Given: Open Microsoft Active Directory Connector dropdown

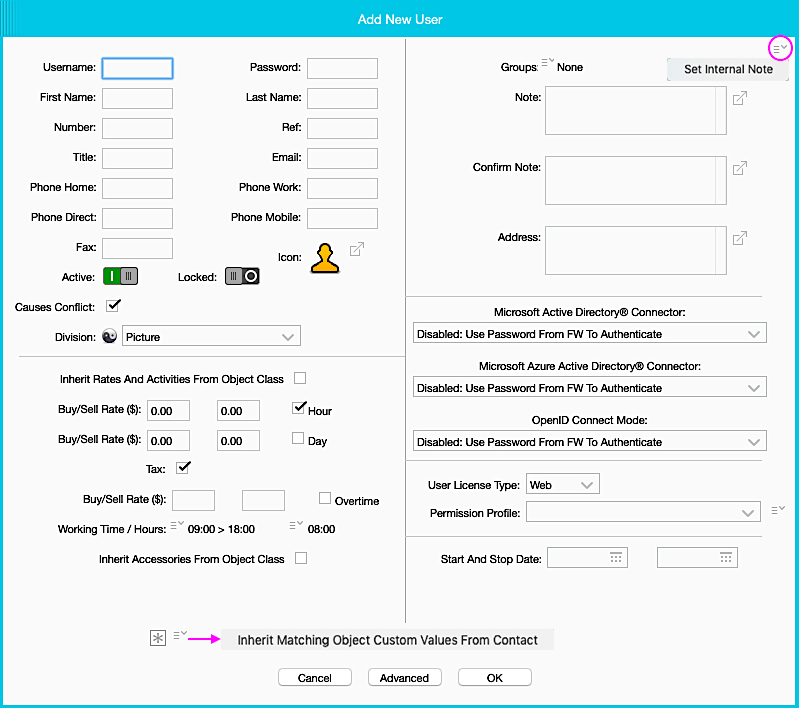Looking at the screenshot, I should pos(590,333).
